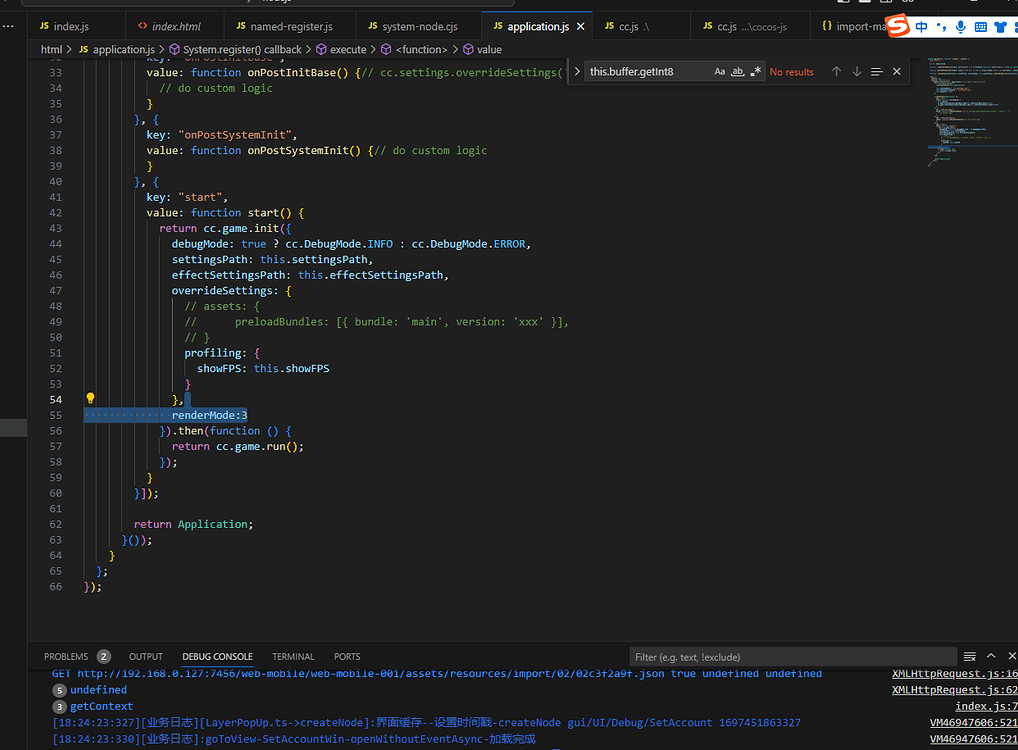
Task: Open the virtual keyboard icon in Sogou toolbar
Action: coord(981,26)
